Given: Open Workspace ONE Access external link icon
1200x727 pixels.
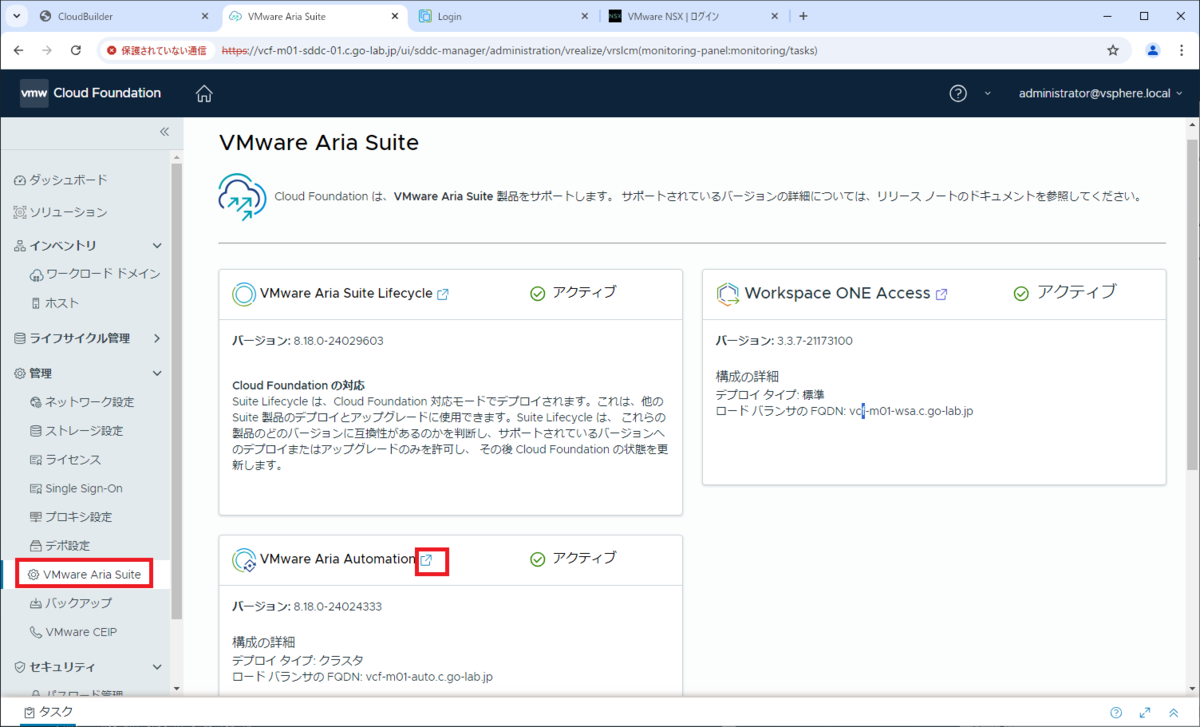Looking at the screenshot, I should tap(941, 294).
